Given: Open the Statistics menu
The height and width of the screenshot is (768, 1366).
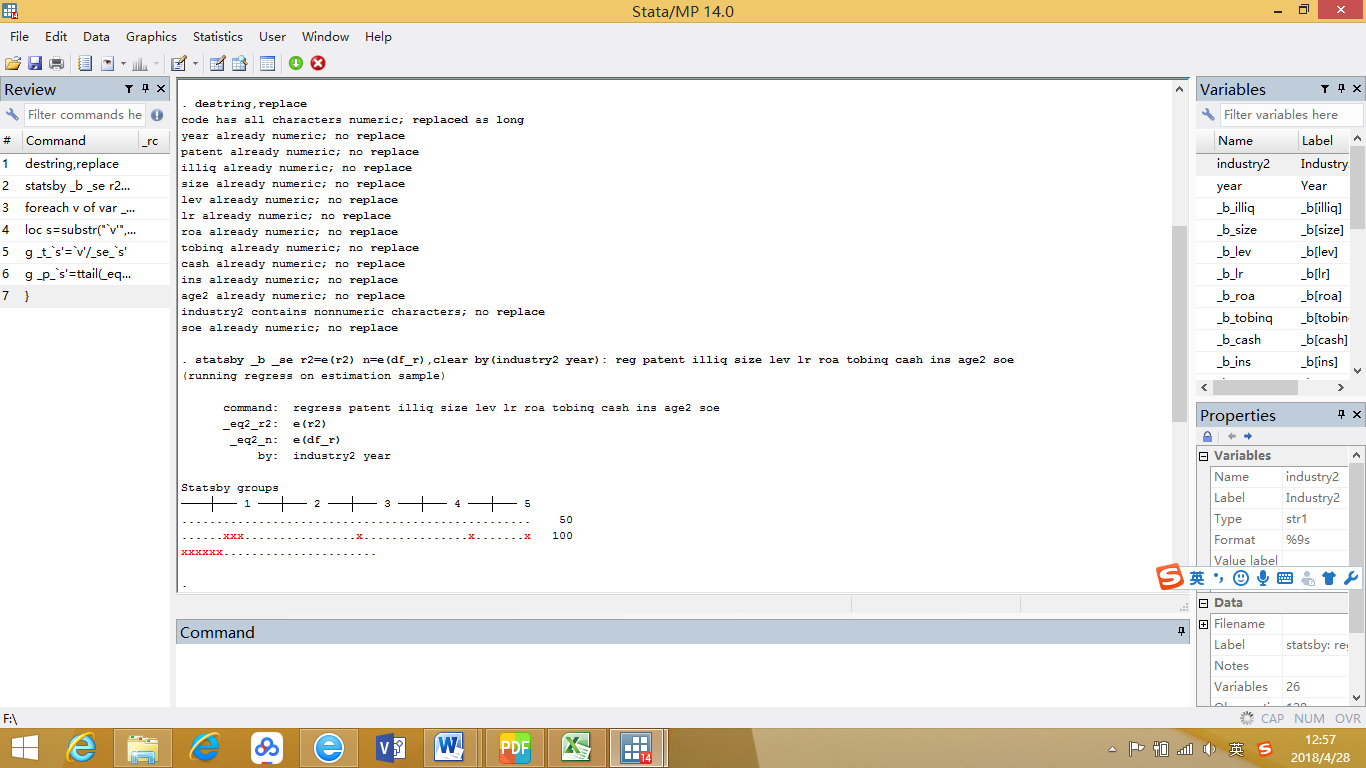Looking at the screenshot, I should click(218, 37).
